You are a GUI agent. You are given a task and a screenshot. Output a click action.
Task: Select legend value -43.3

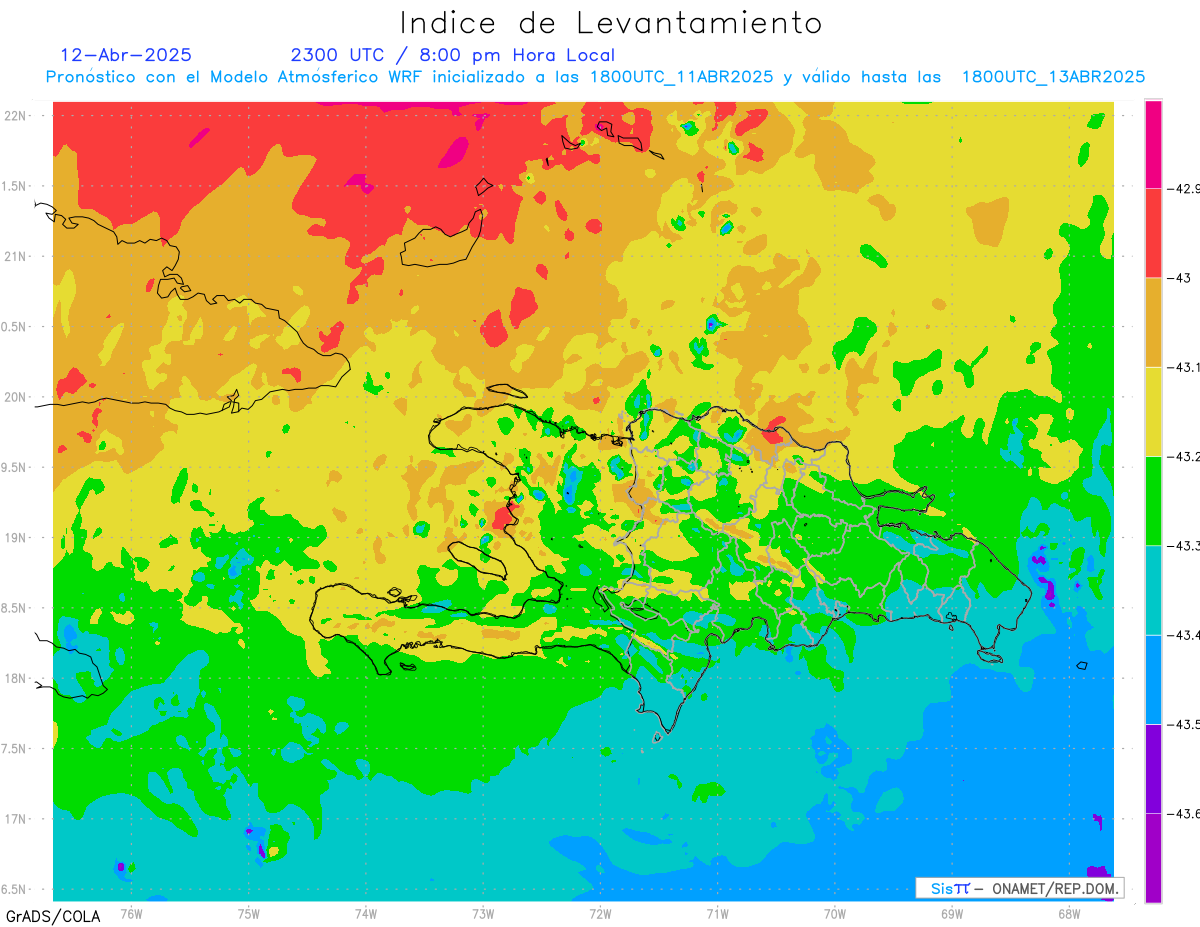(1183, 545)
